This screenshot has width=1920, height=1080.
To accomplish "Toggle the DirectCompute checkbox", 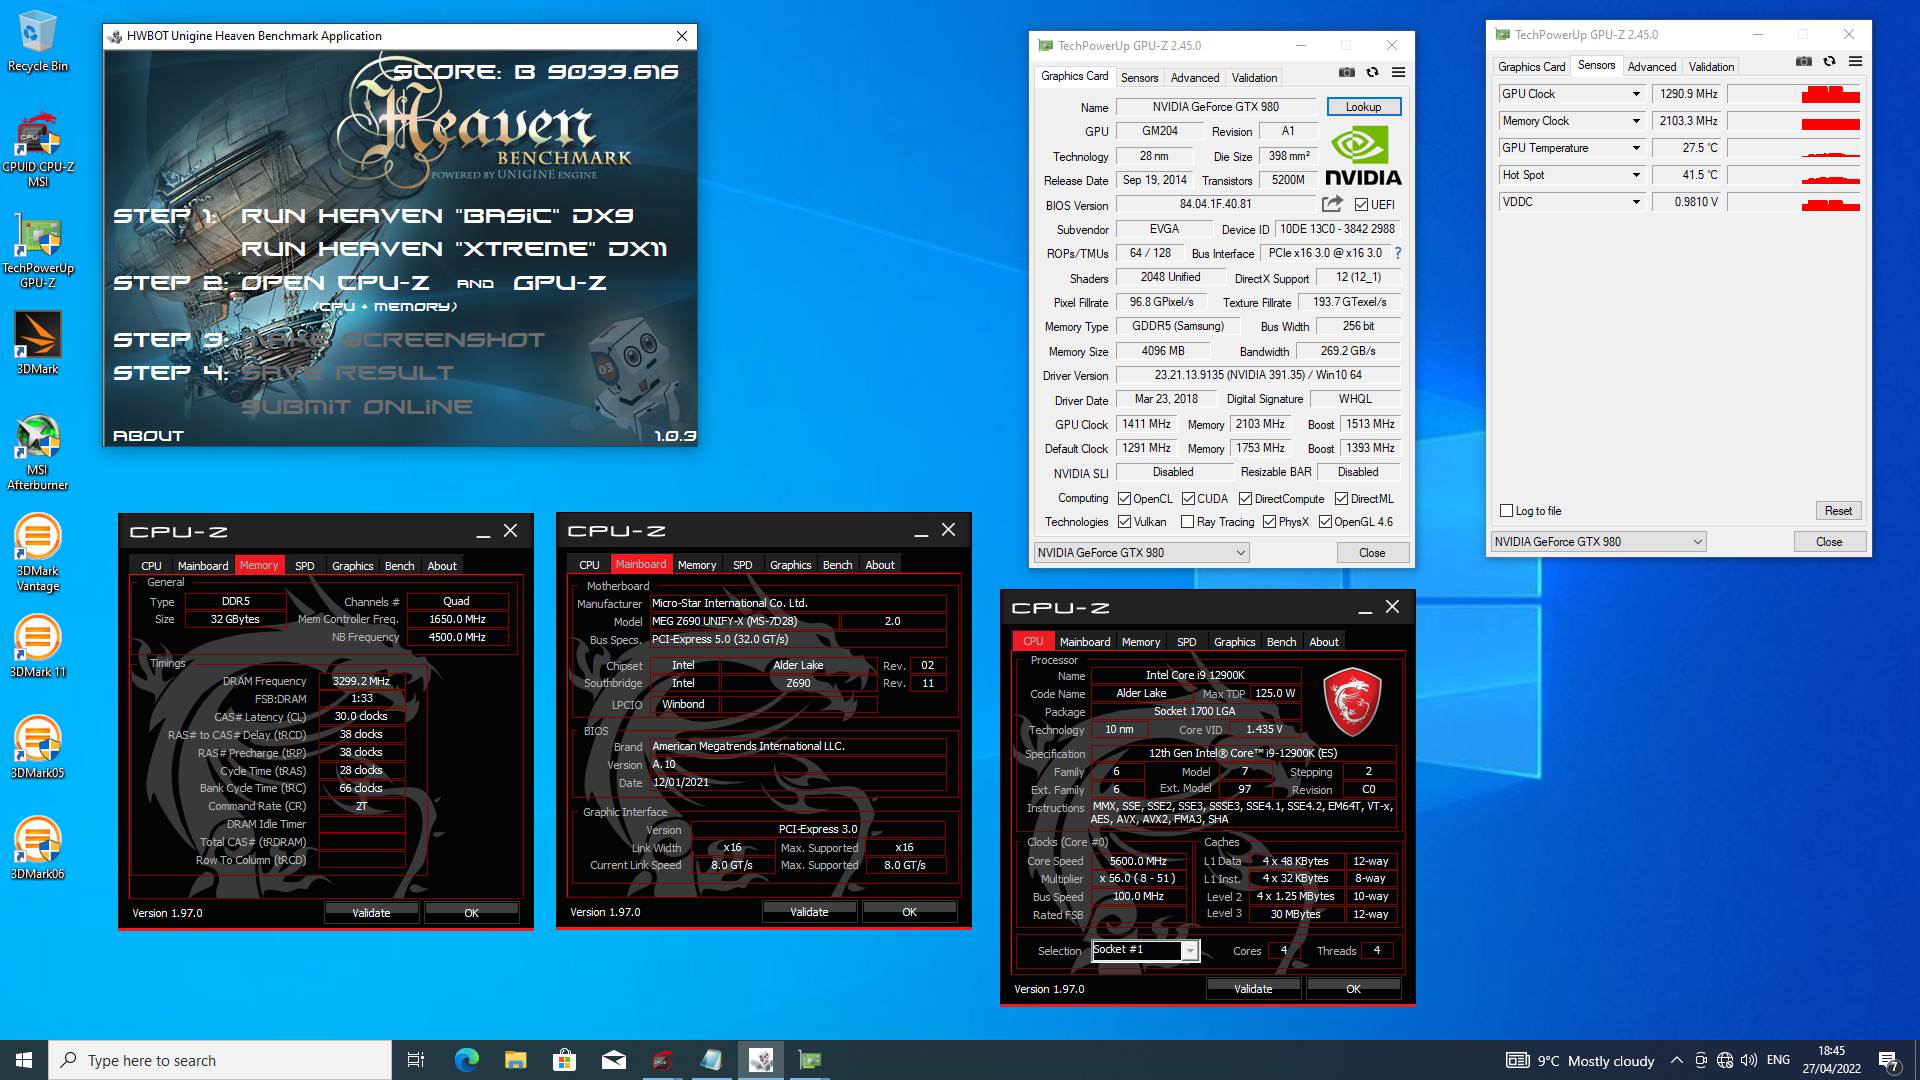I will click(1245, 499).
